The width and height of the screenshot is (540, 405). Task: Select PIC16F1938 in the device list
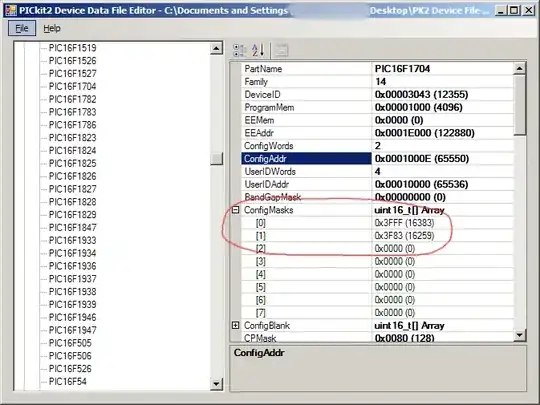tap(72, 292)
